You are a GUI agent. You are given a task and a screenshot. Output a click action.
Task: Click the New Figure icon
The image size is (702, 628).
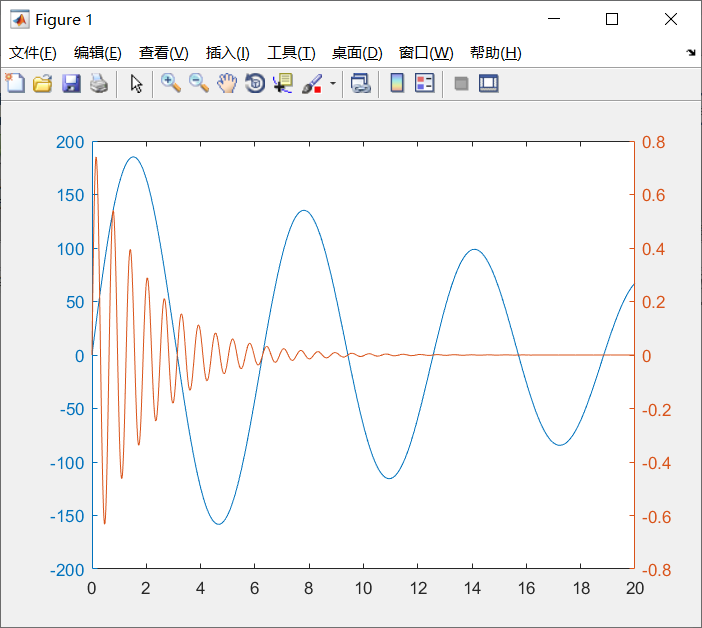tap(15, 83)
